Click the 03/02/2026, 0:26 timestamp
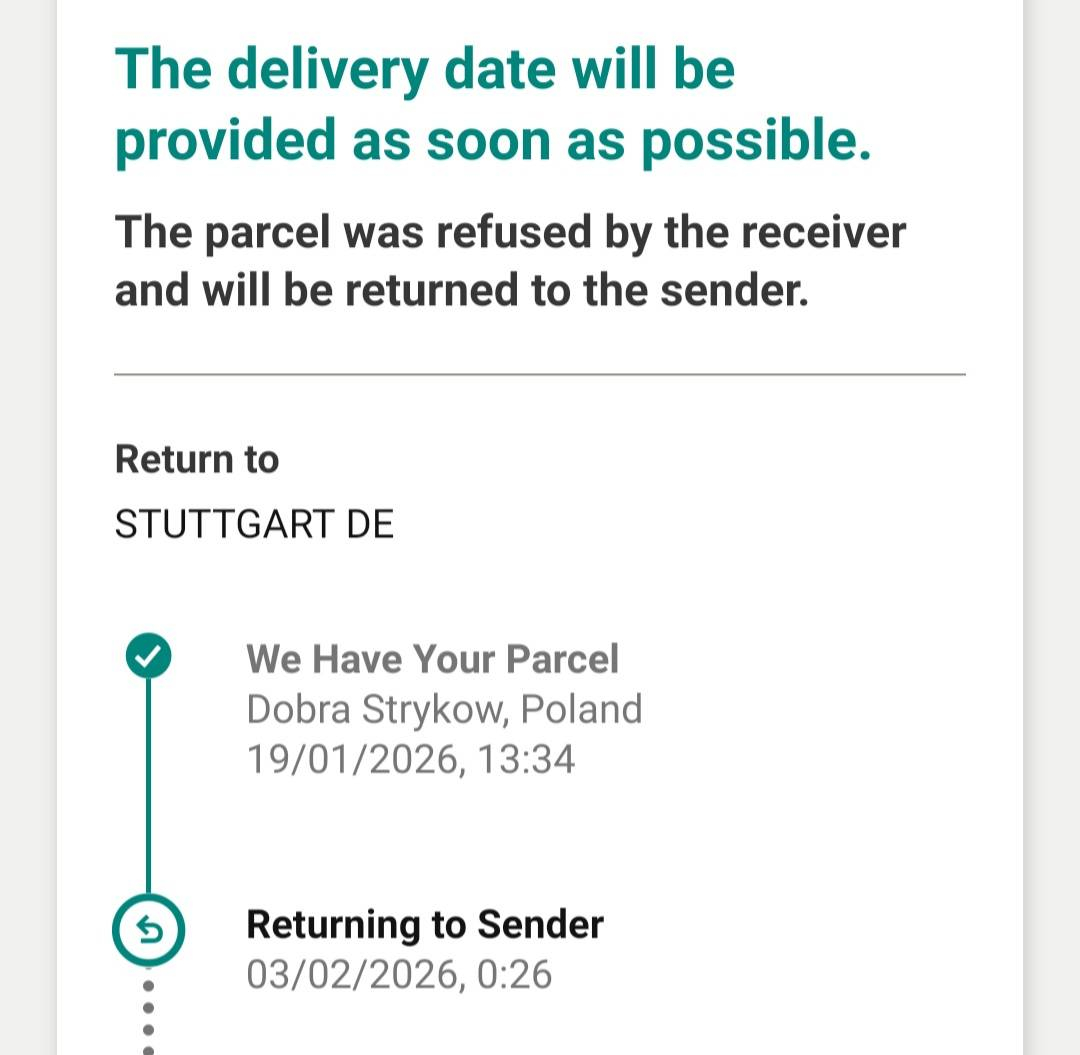 click(x=398, y=974)
